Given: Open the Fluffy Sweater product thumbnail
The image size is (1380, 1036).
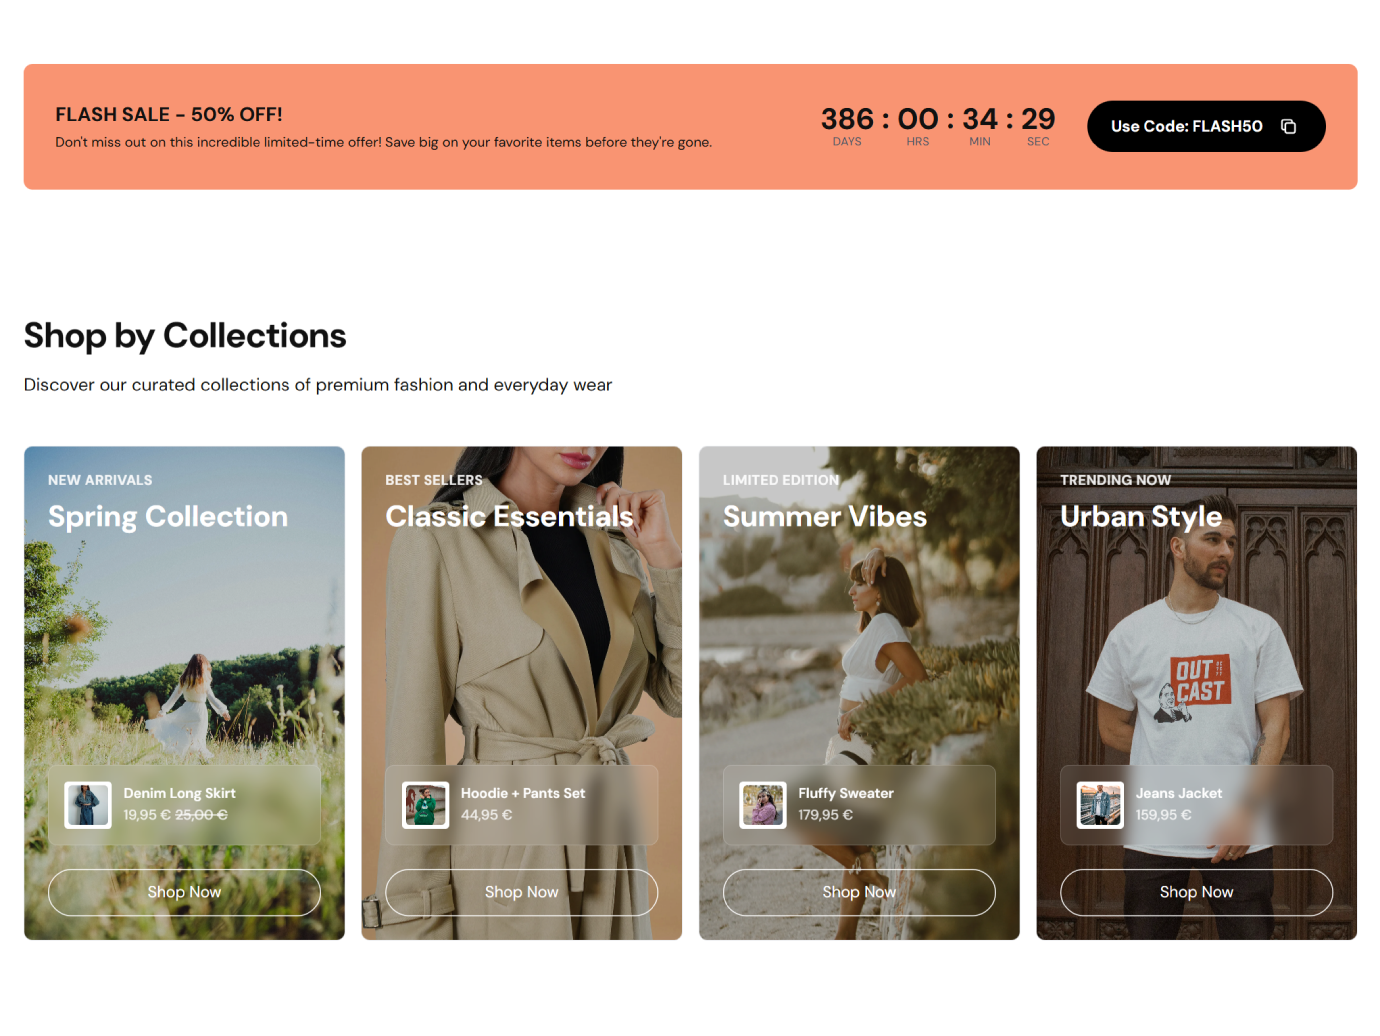Looking at the screenshot, I should tap(763, 805).
